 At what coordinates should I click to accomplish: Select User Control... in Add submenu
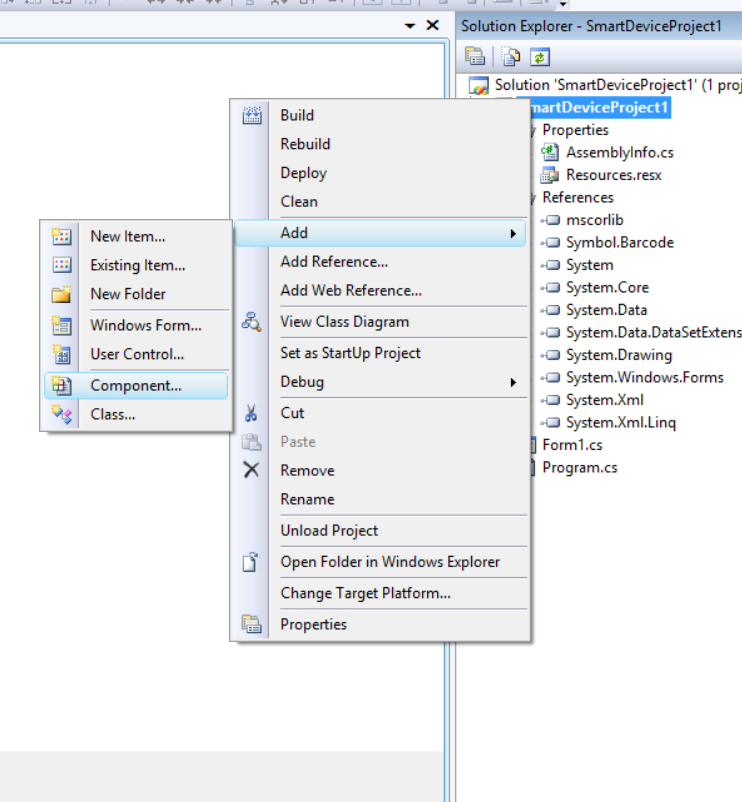[136, 354]
